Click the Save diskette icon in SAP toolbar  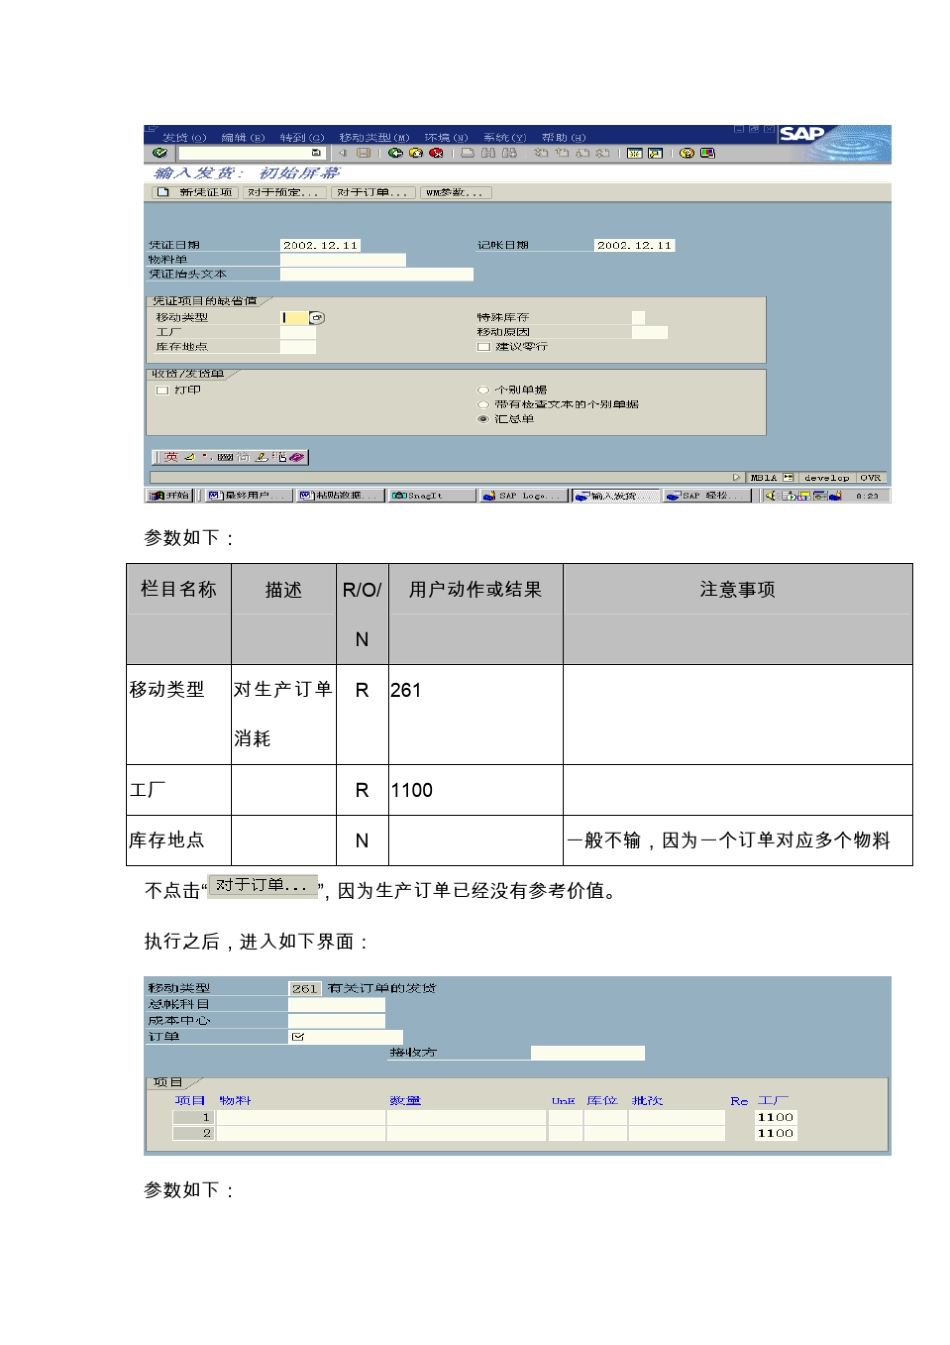point(364,153)
